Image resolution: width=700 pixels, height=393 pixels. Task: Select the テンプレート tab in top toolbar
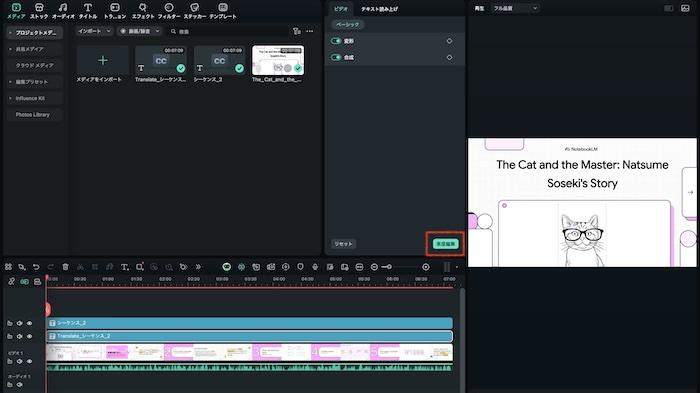click(223, 11)
